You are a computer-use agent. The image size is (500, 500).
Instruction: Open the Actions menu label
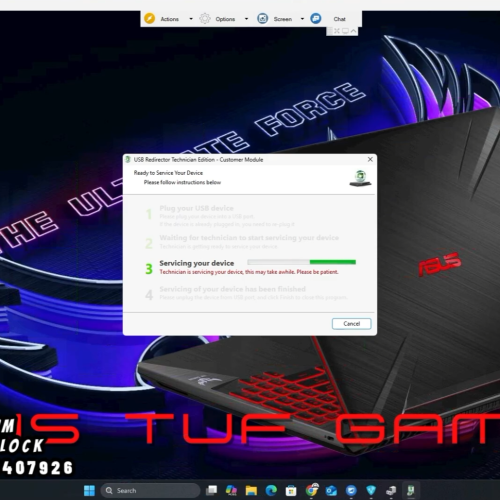coord(169,19)
